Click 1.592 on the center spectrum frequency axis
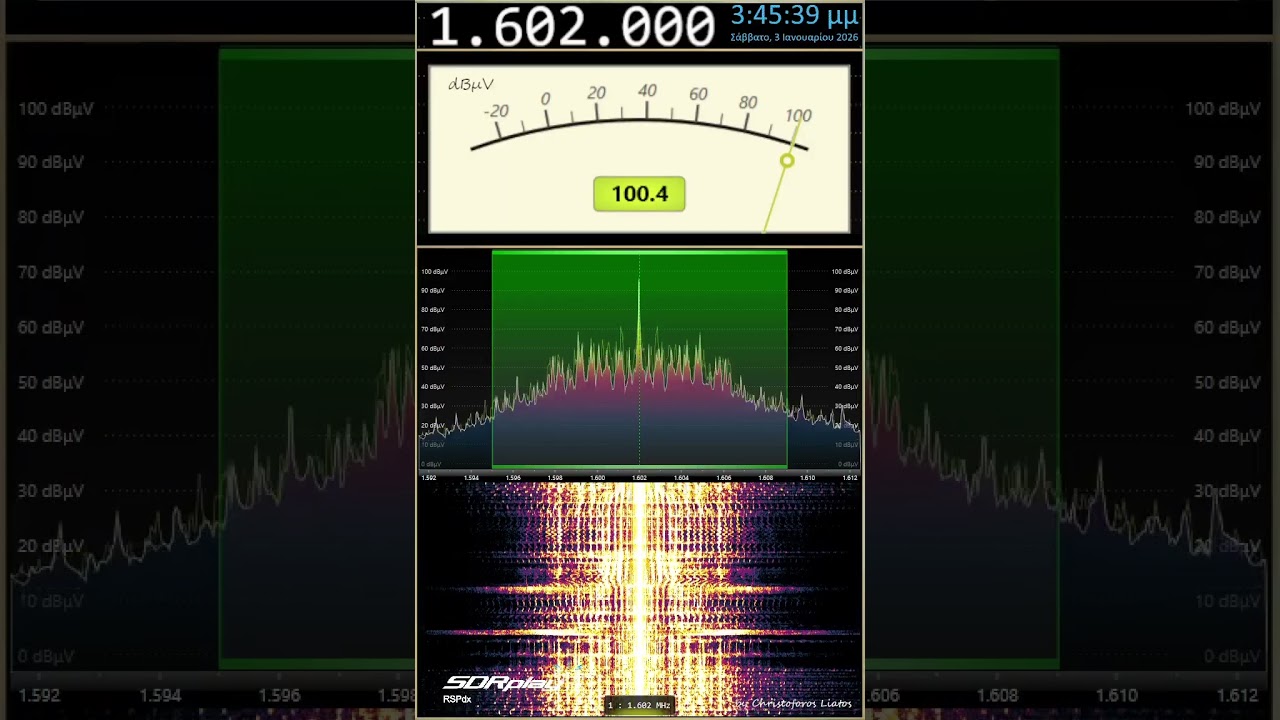Image resolution: width=1280 pixels, height=720 pixels. click(x=429, y=478)
